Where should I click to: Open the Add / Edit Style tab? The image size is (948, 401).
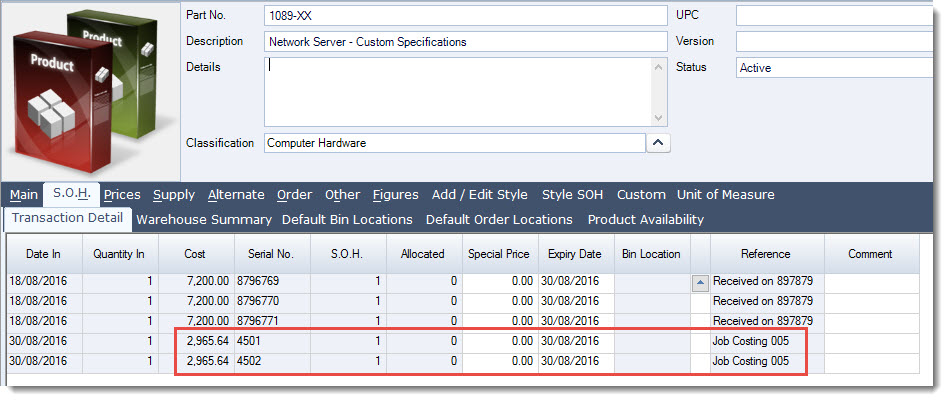pyautogui.click(x=479, y=195)
